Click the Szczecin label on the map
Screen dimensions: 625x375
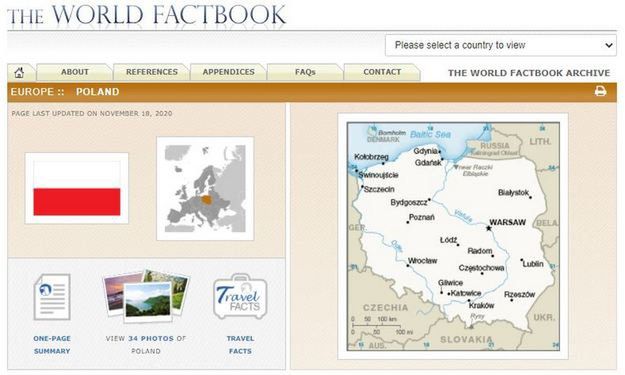tap(379, 189)
